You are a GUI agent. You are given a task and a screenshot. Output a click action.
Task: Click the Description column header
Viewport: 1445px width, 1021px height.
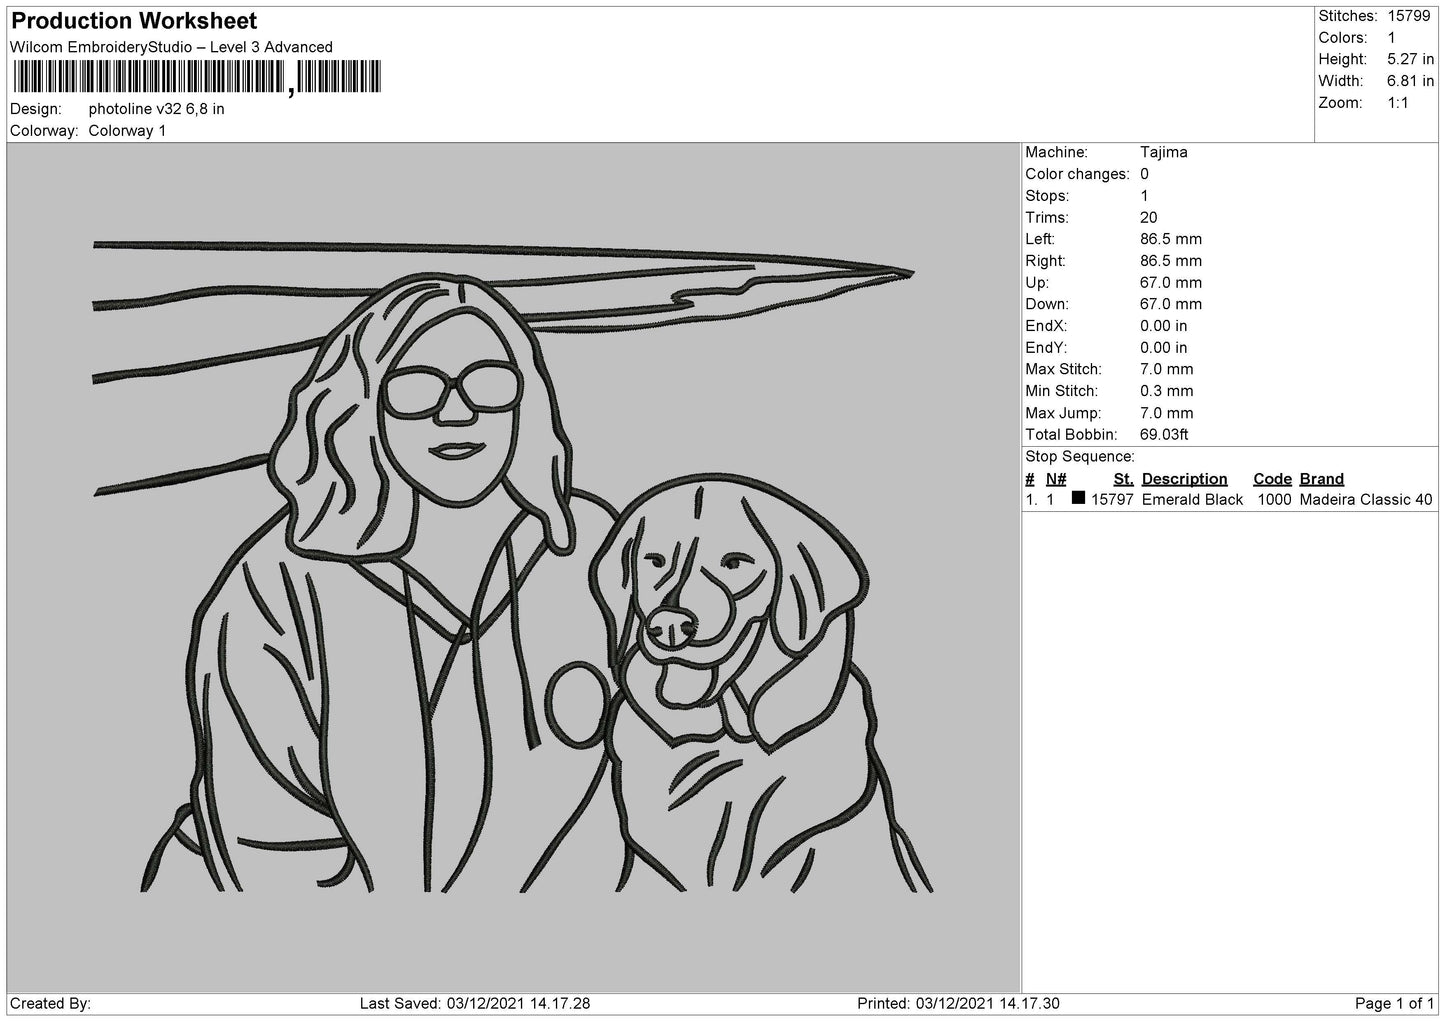(1184, 479)
